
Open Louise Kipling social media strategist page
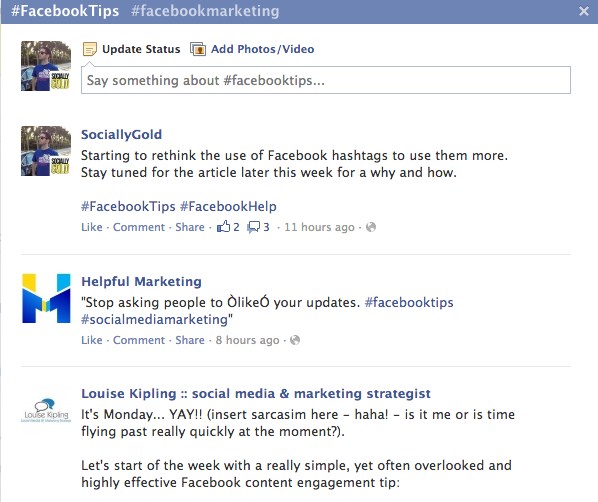point(256,393)
